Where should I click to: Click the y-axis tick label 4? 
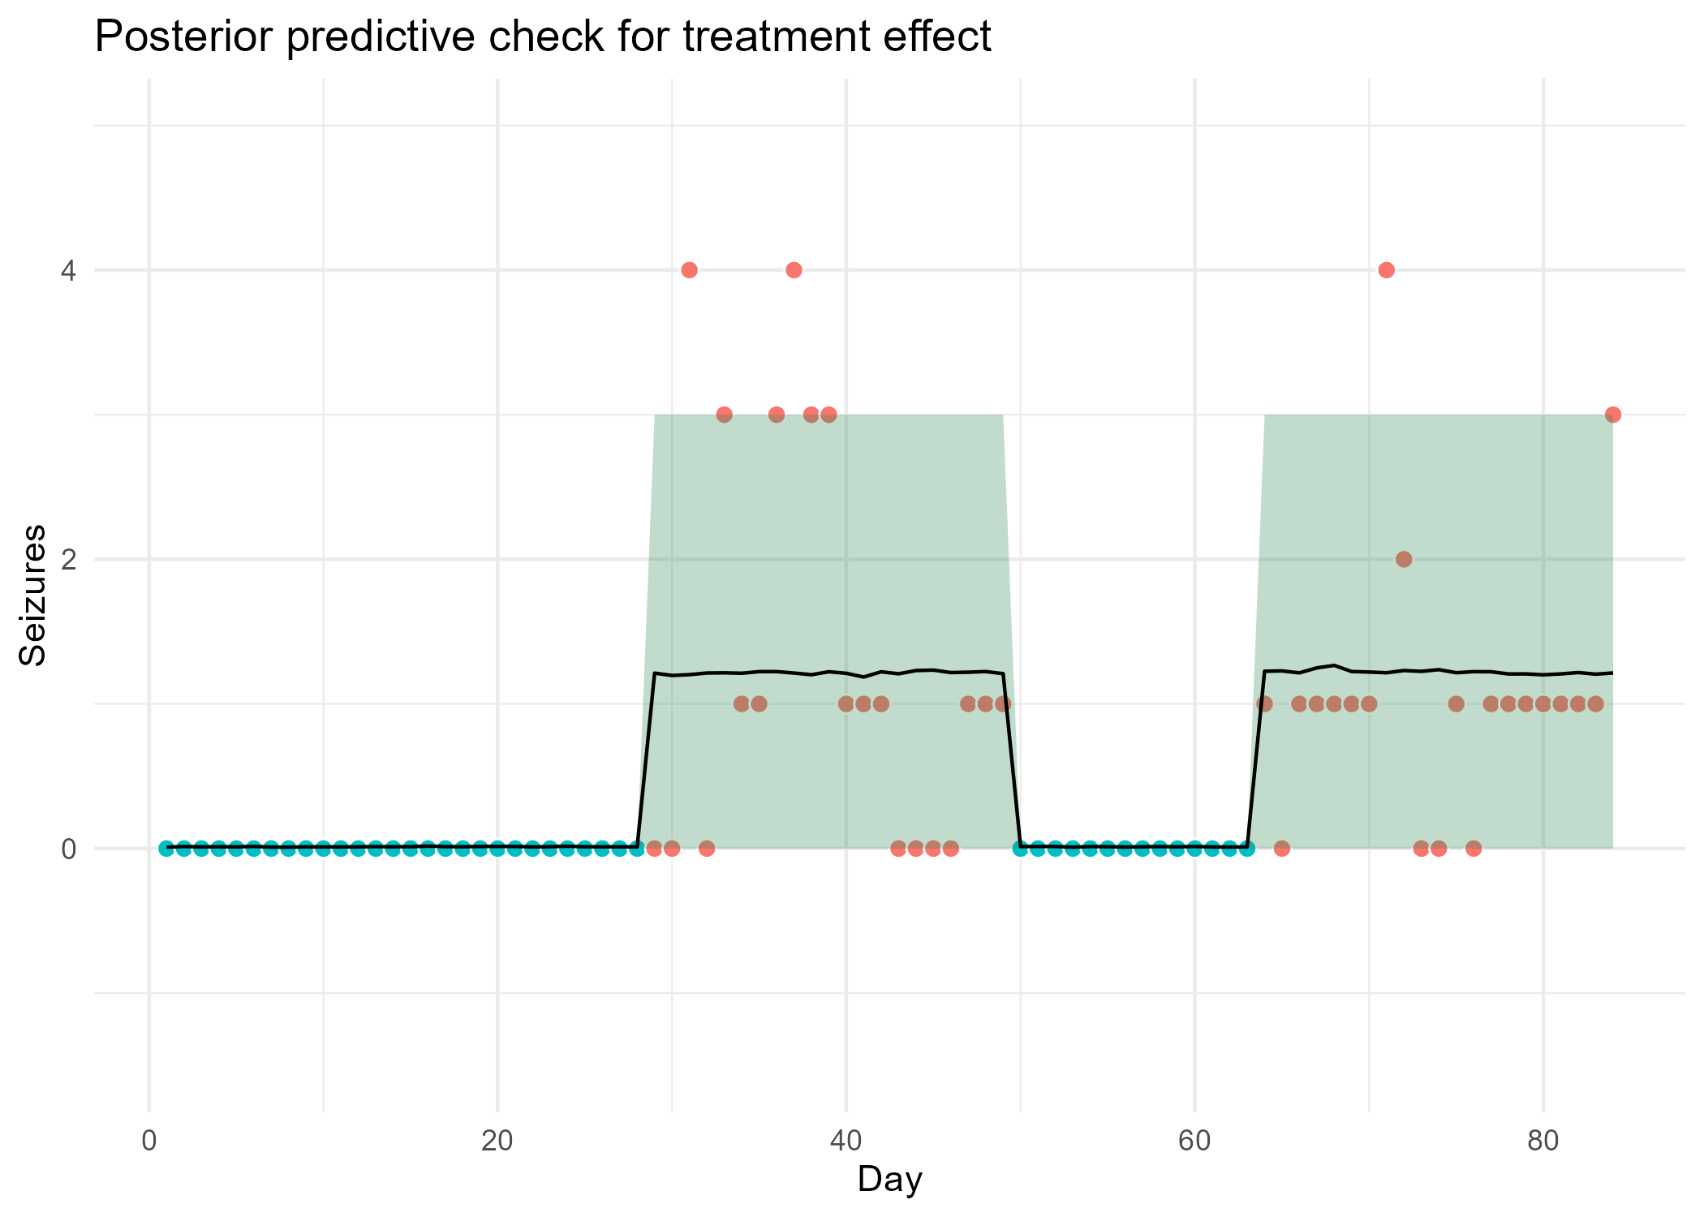click(69, 270)
